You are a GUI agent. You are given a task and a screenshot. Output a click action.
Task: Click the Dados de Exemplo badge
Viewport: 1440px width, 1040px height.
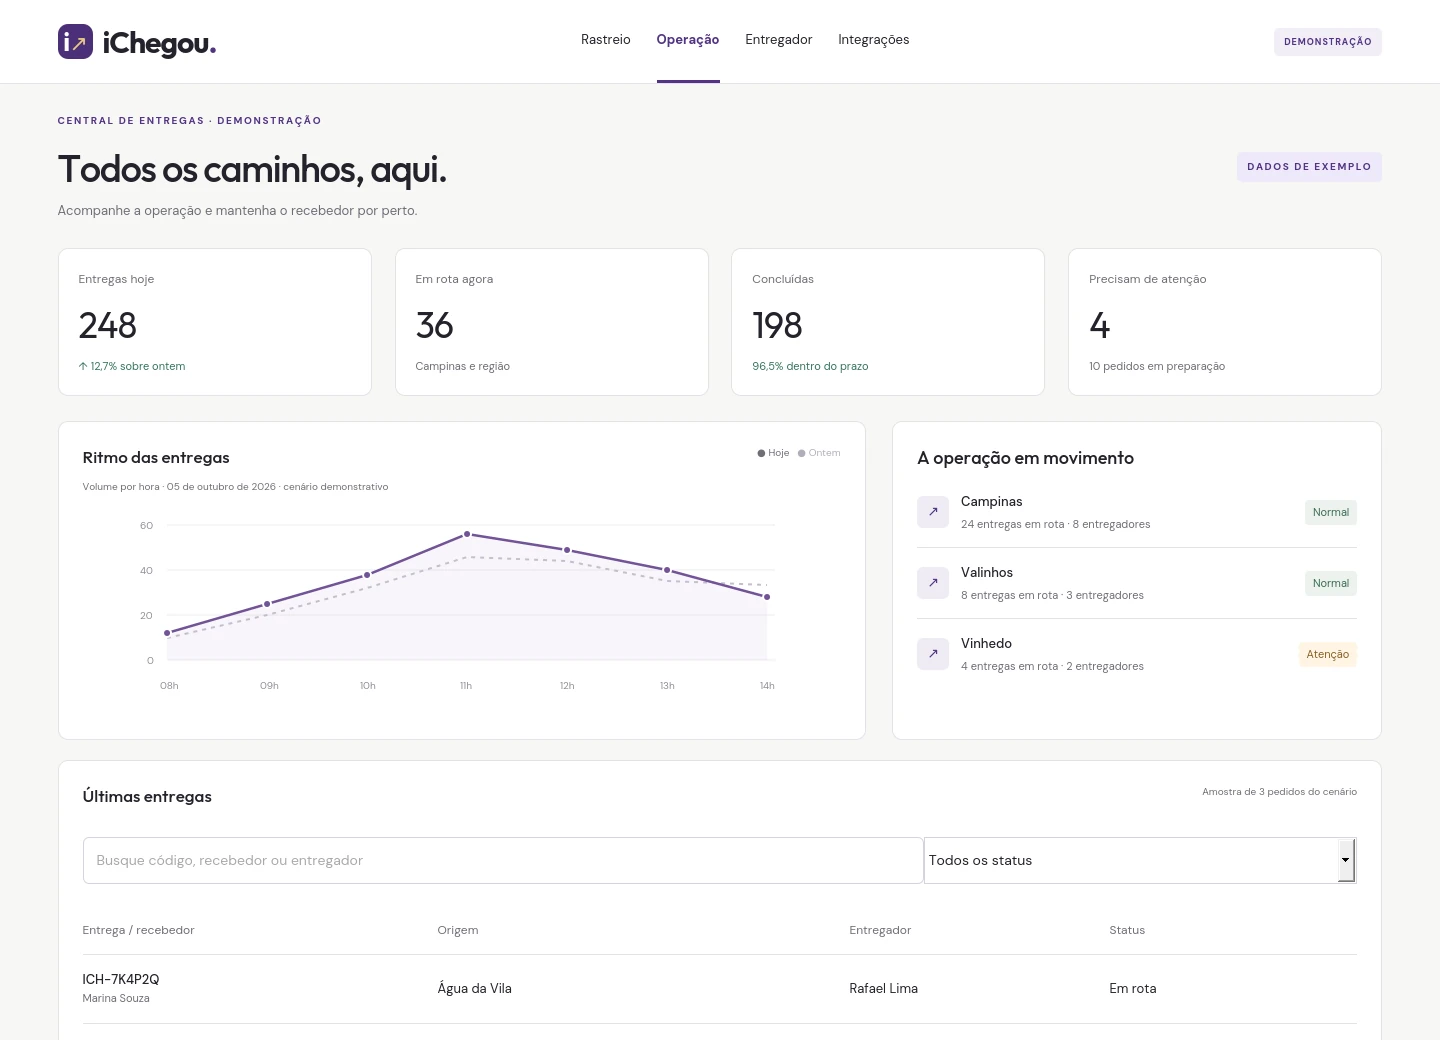click(x=1309, y=167)
